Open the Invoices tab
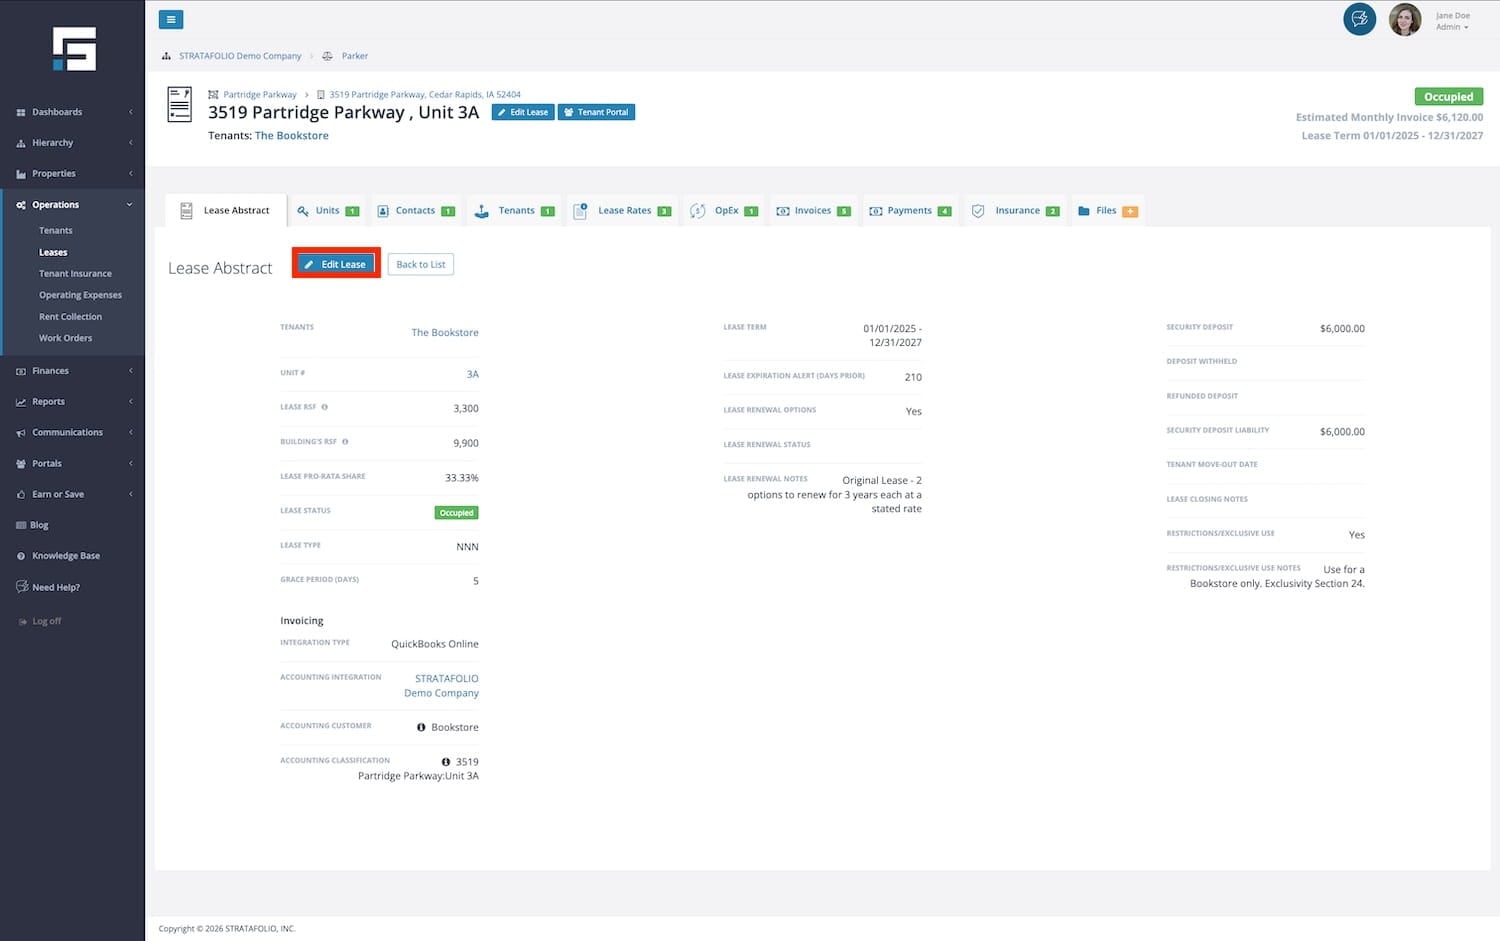Image resolution: width=1500 pixels, height=941 pixels. (812, 211)
